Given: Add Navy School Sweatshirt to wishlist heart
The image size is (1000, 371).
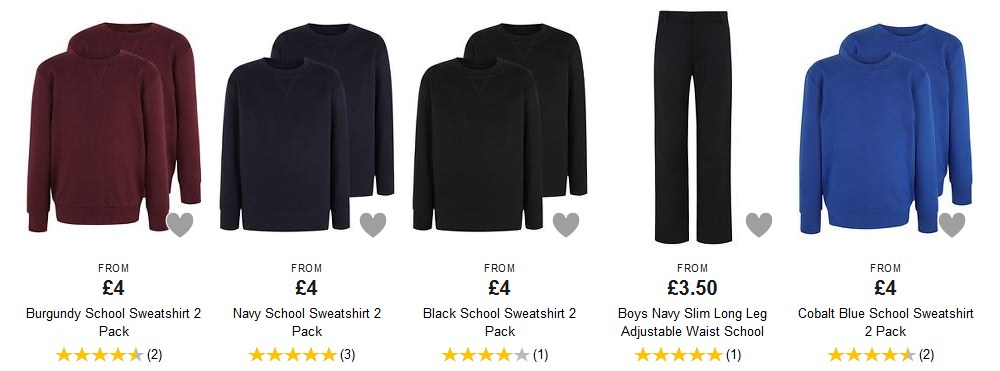Looking at the screenshot, I should [x=373, y=224].
